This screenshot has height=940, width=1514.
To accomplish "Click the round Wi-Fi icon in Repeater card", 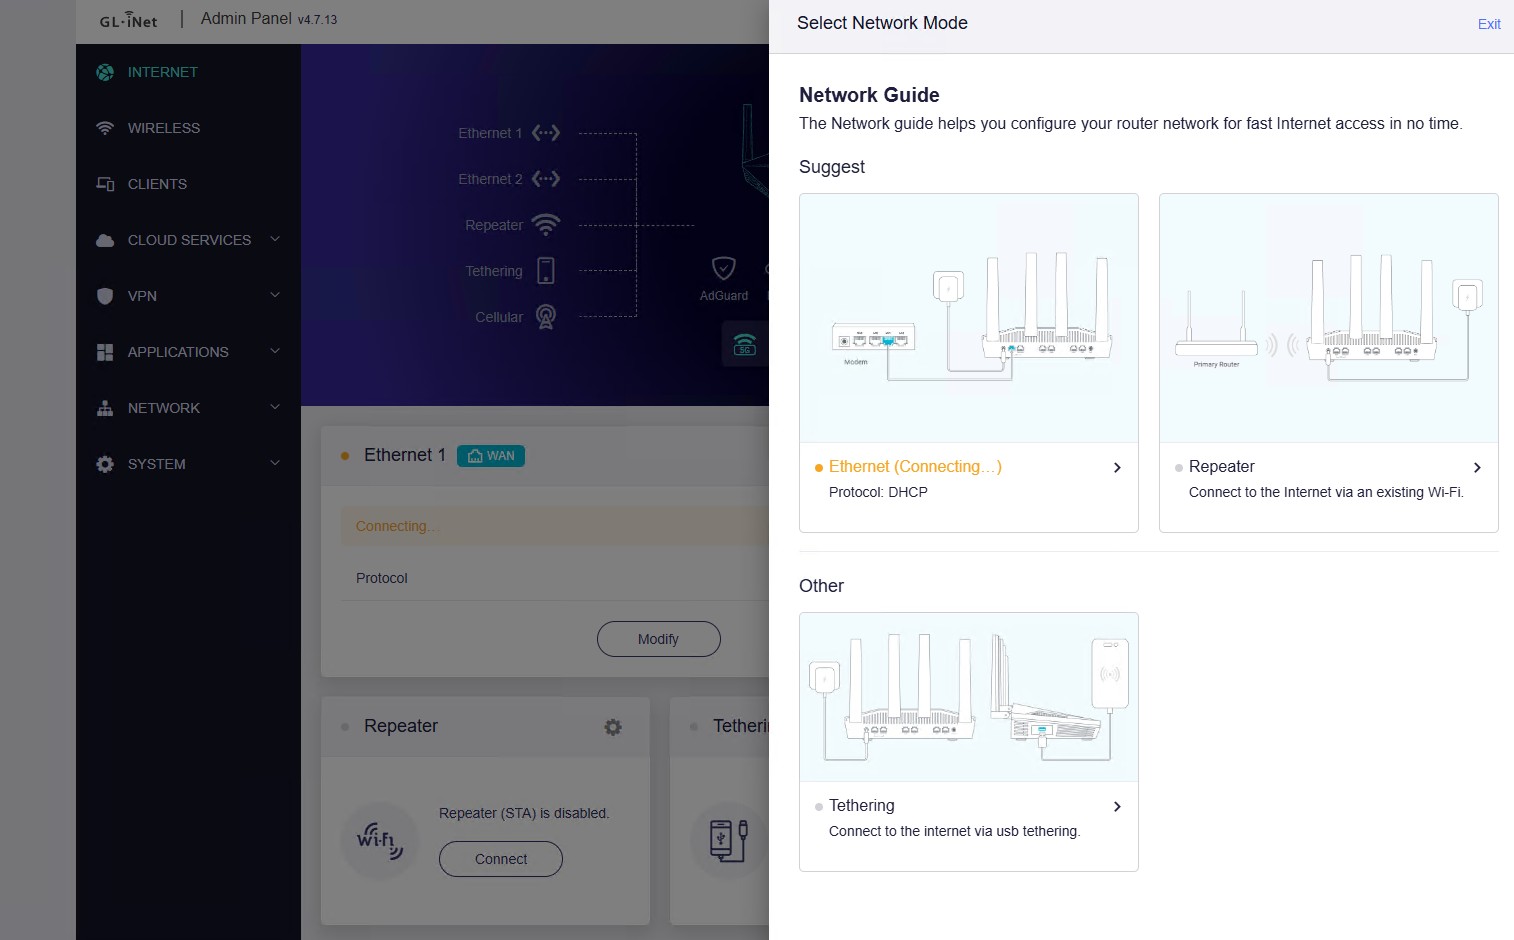I will click(x=379, y=841).
